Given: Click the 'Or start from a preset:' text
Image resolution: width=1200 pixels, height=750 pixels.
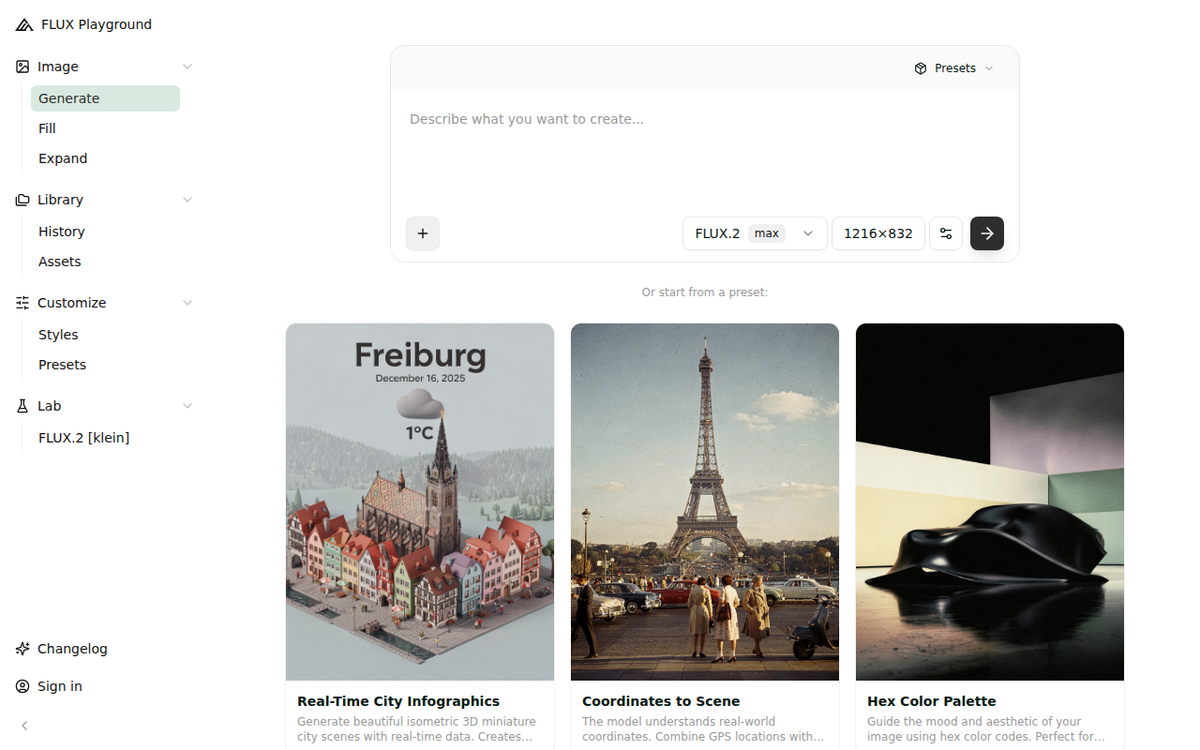Looking at the screenshot, I should (x=705, y=293).
